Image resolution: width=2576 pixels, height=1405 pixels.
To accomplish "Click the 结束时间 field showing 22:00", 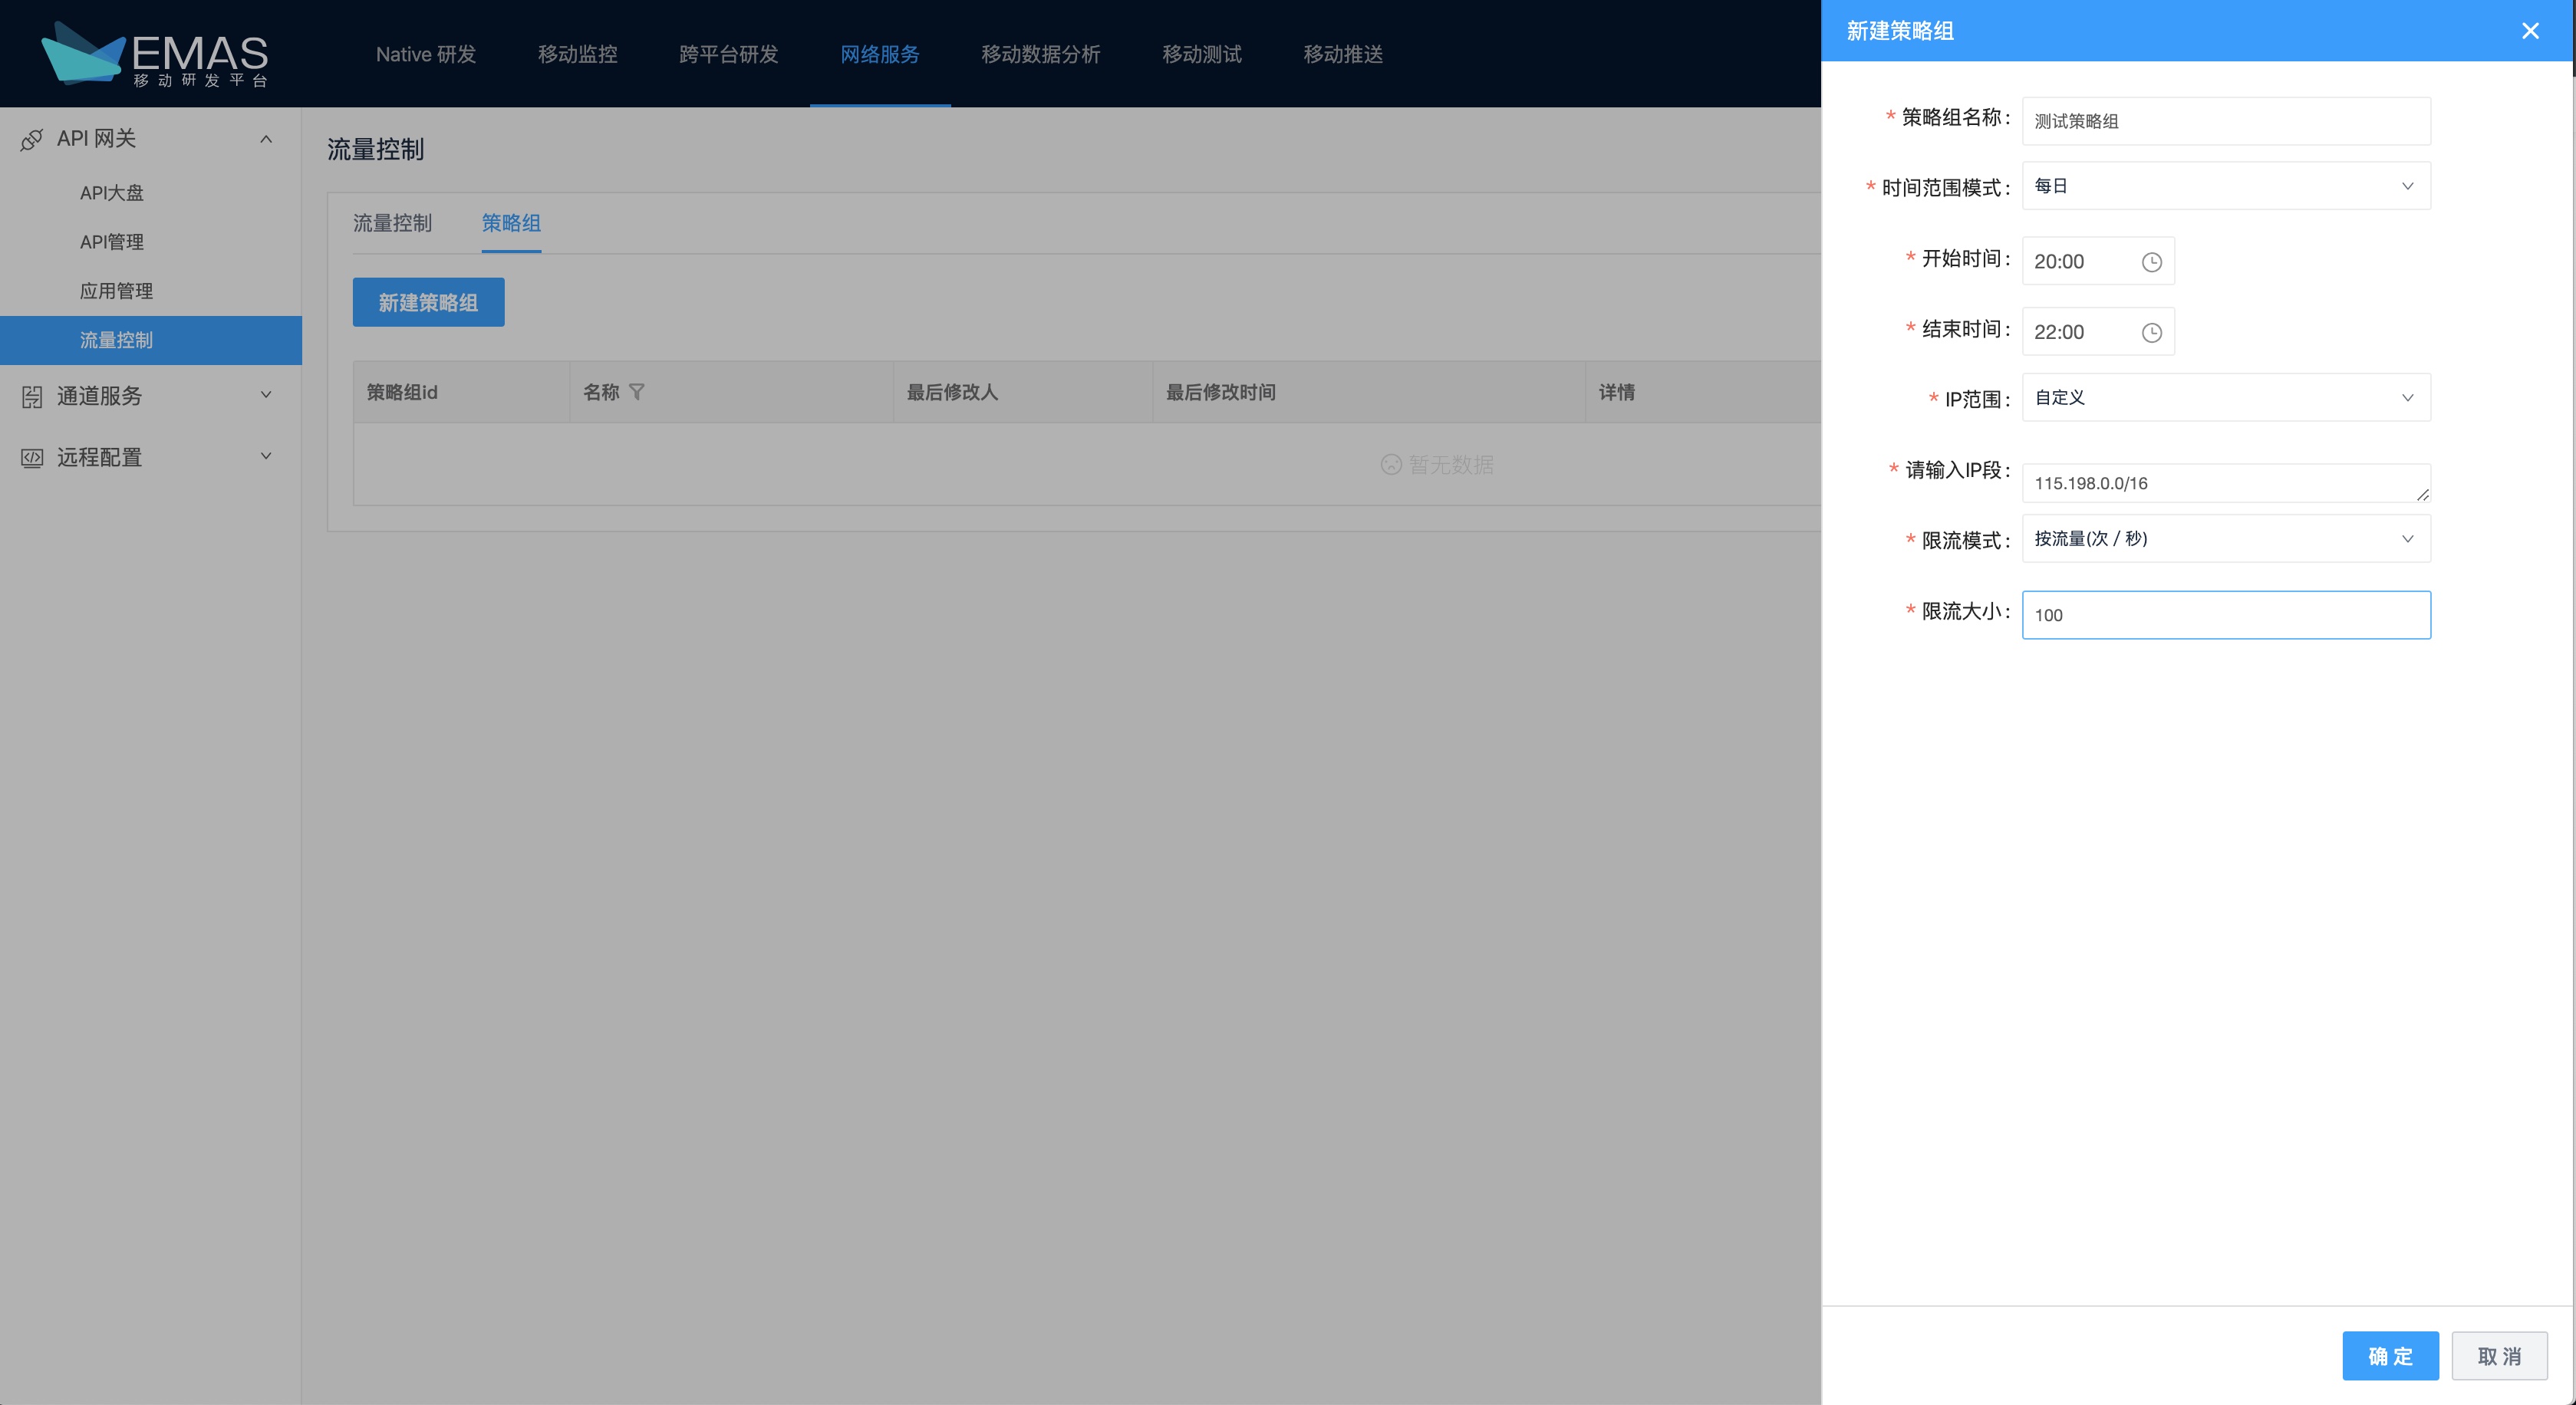I will pos(2098,332).
